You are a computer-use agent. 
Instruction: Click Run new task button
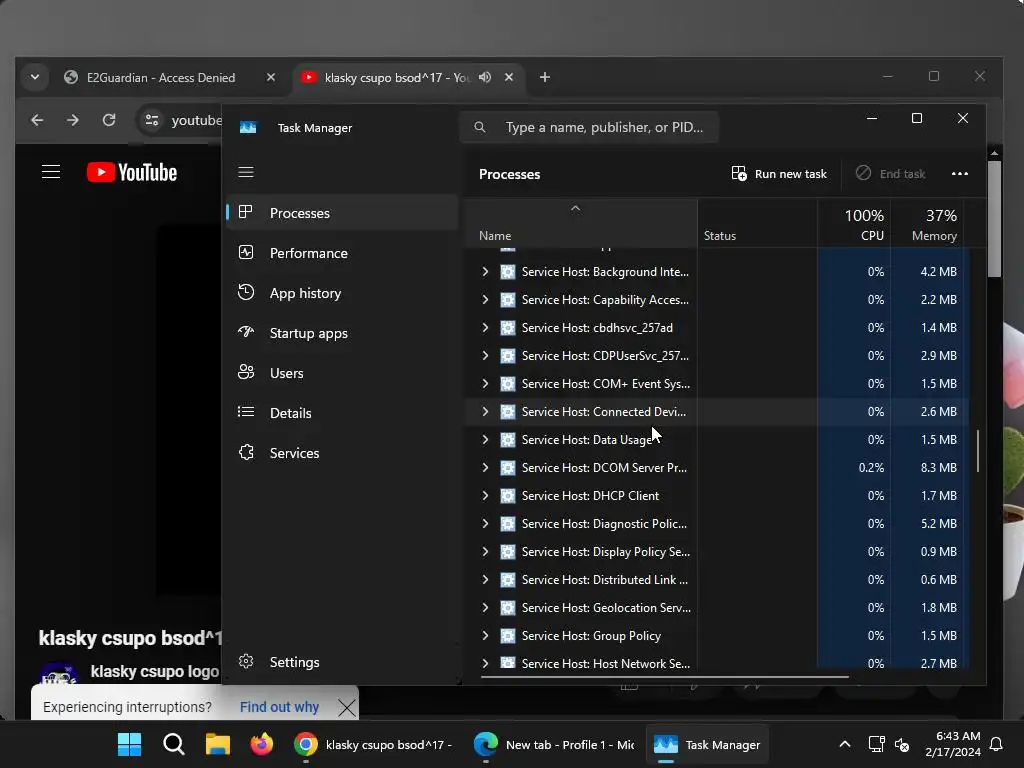click(778, 174)
